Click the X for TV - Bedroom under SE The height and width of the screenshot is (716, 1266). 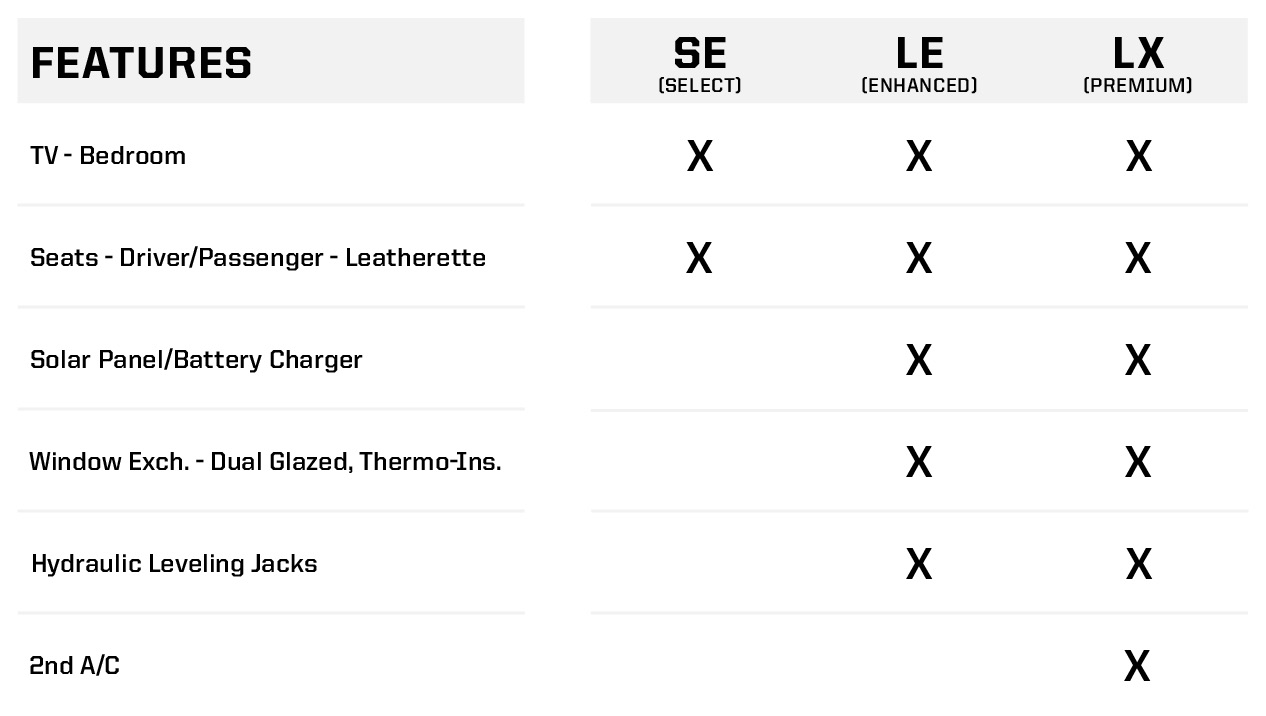tap(700, 157)
